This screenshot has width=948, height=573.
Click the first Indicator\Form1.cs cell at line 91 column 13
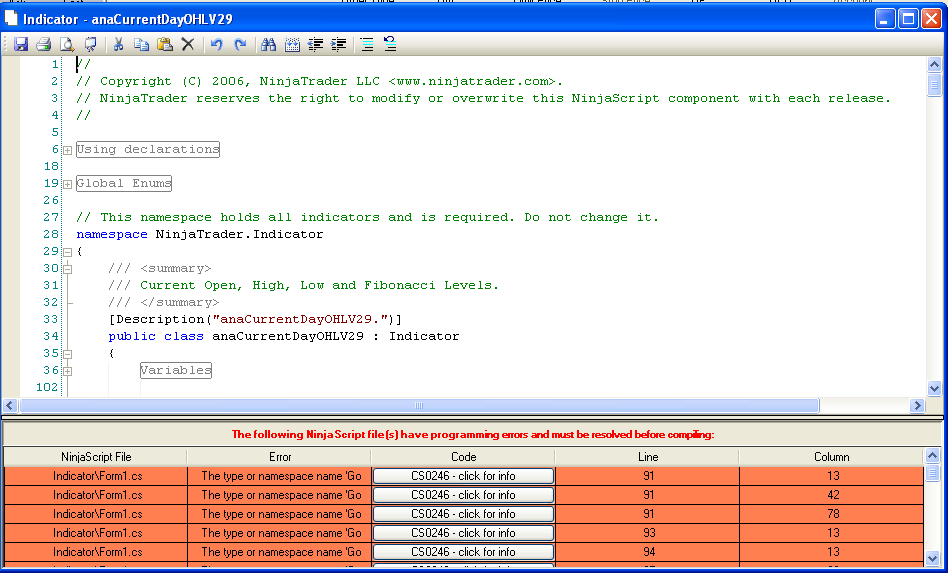tap(96, 476)
